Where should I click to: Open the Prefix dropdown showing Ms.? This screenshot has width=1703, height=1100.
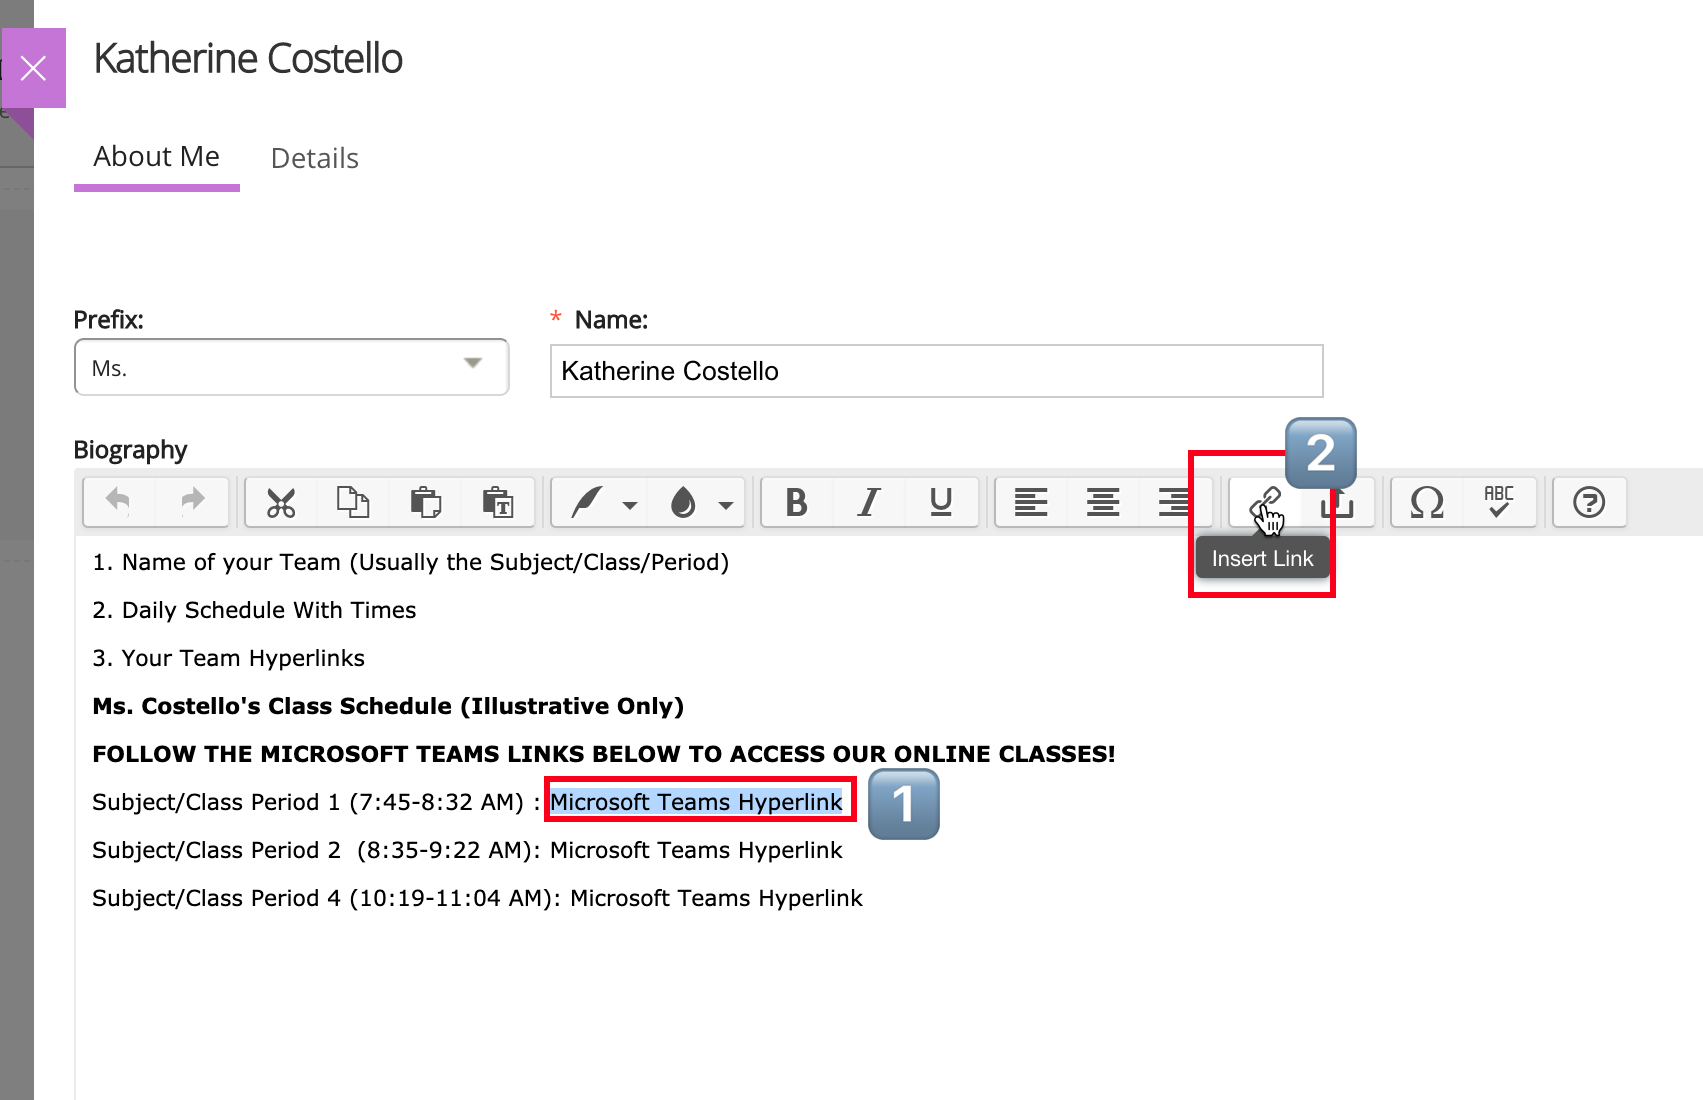click(x=291, y=367)
